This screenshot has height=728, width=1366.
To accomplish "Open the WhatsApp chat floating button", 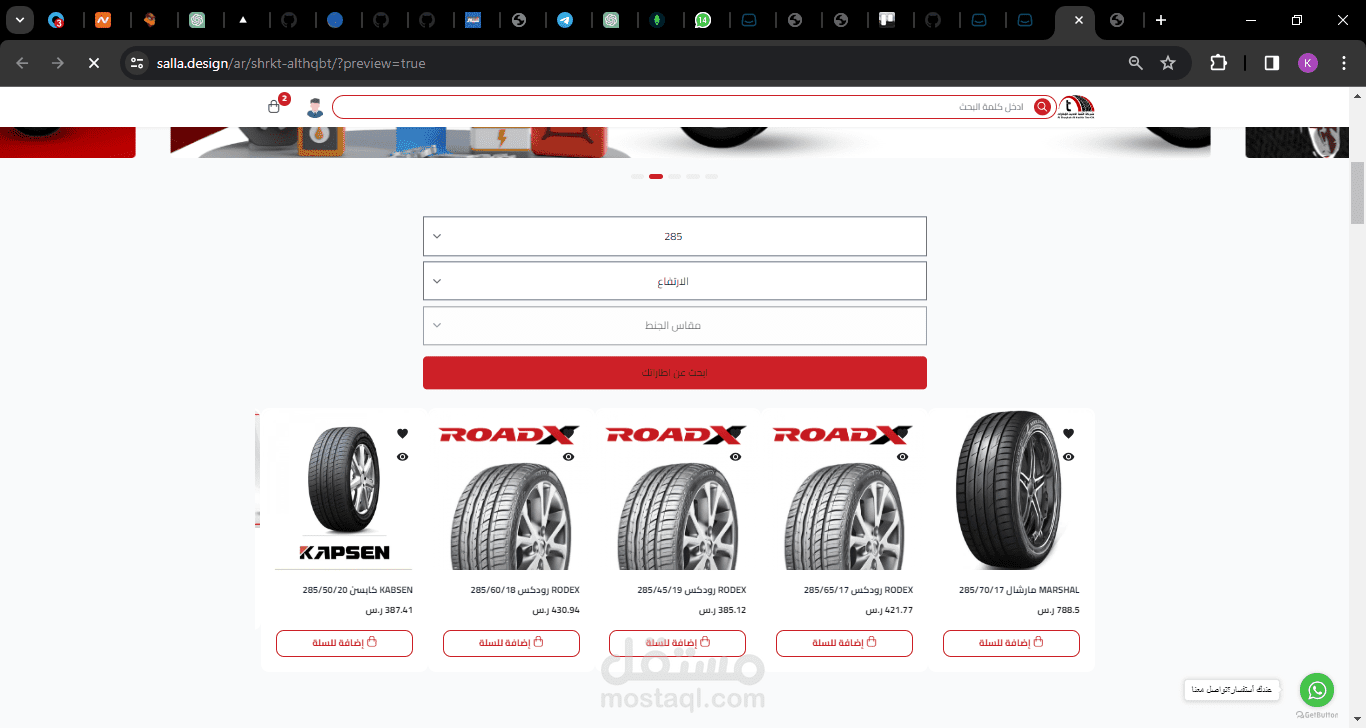I will pyautogui.click(x=1317, y=690).
